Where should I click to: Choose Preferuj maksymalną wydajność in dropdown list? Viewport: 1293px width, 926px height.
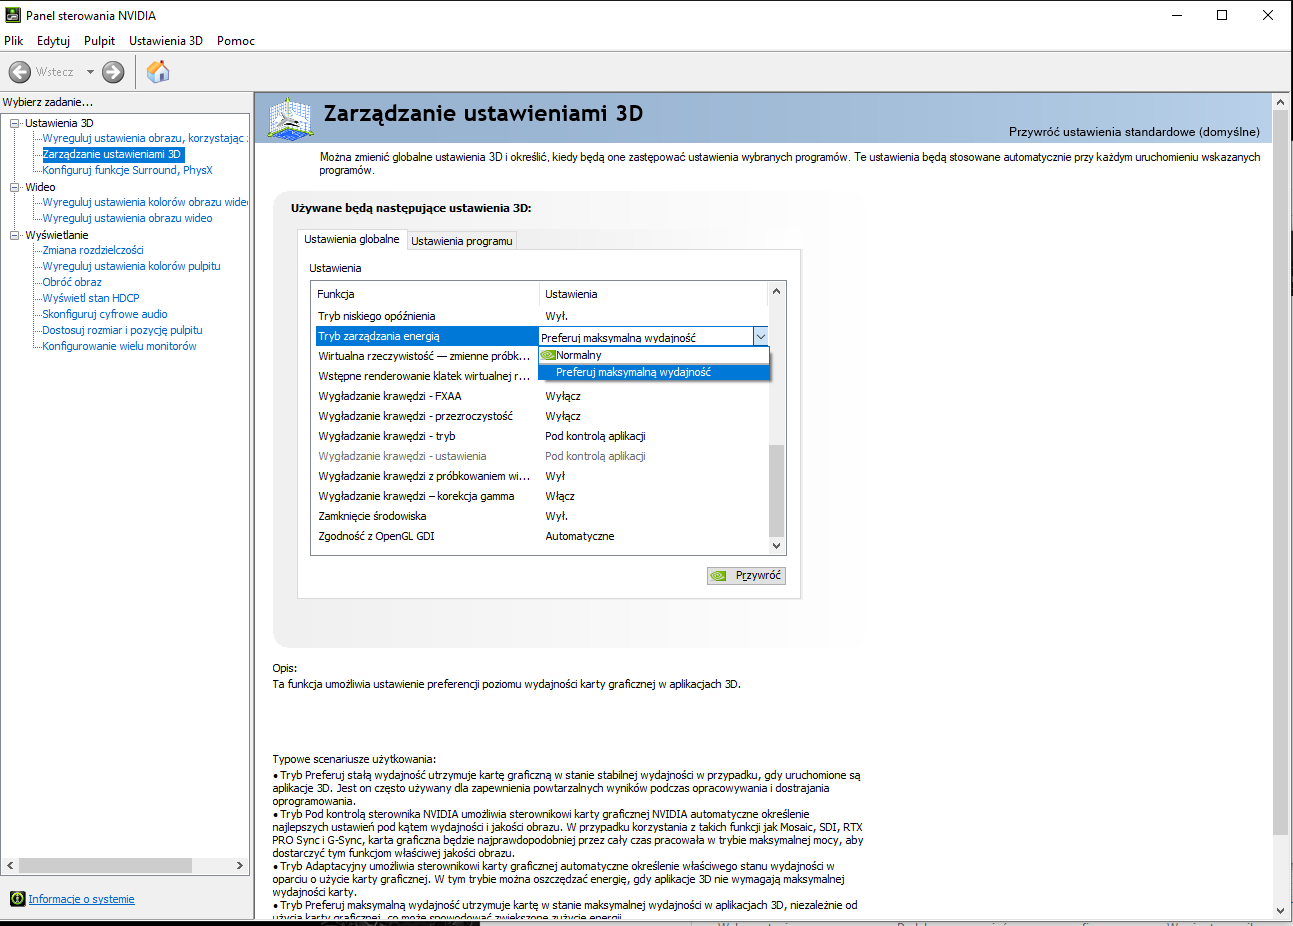tap(654, 372)
